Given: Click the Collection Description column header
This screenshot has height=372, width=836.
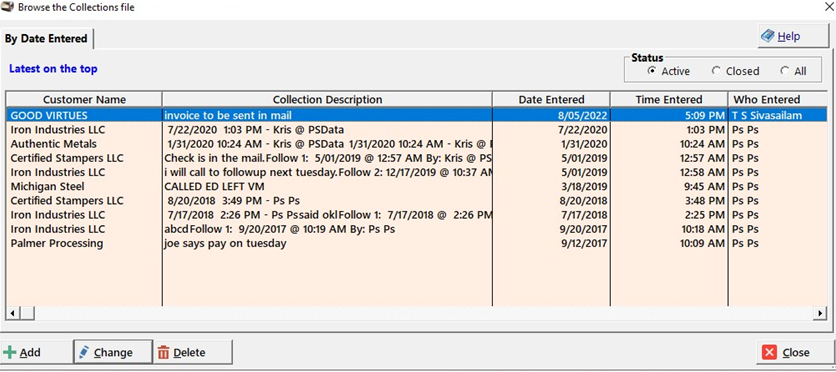Looking at the screenshot, I should click(327, 100).
